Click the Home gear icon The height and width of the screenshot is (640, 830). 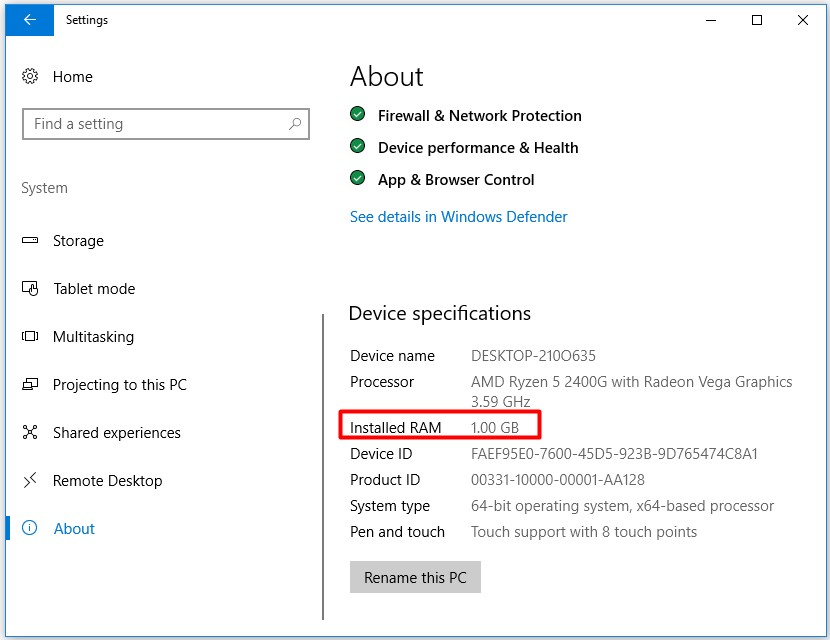tap(30, 77)
